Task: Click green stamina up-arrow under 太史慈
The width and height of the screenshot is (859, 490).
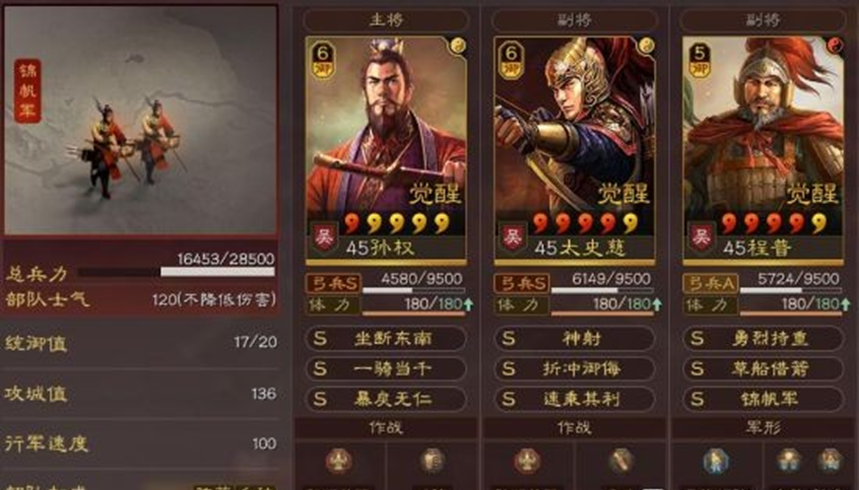Action: [x=657, y=304]
